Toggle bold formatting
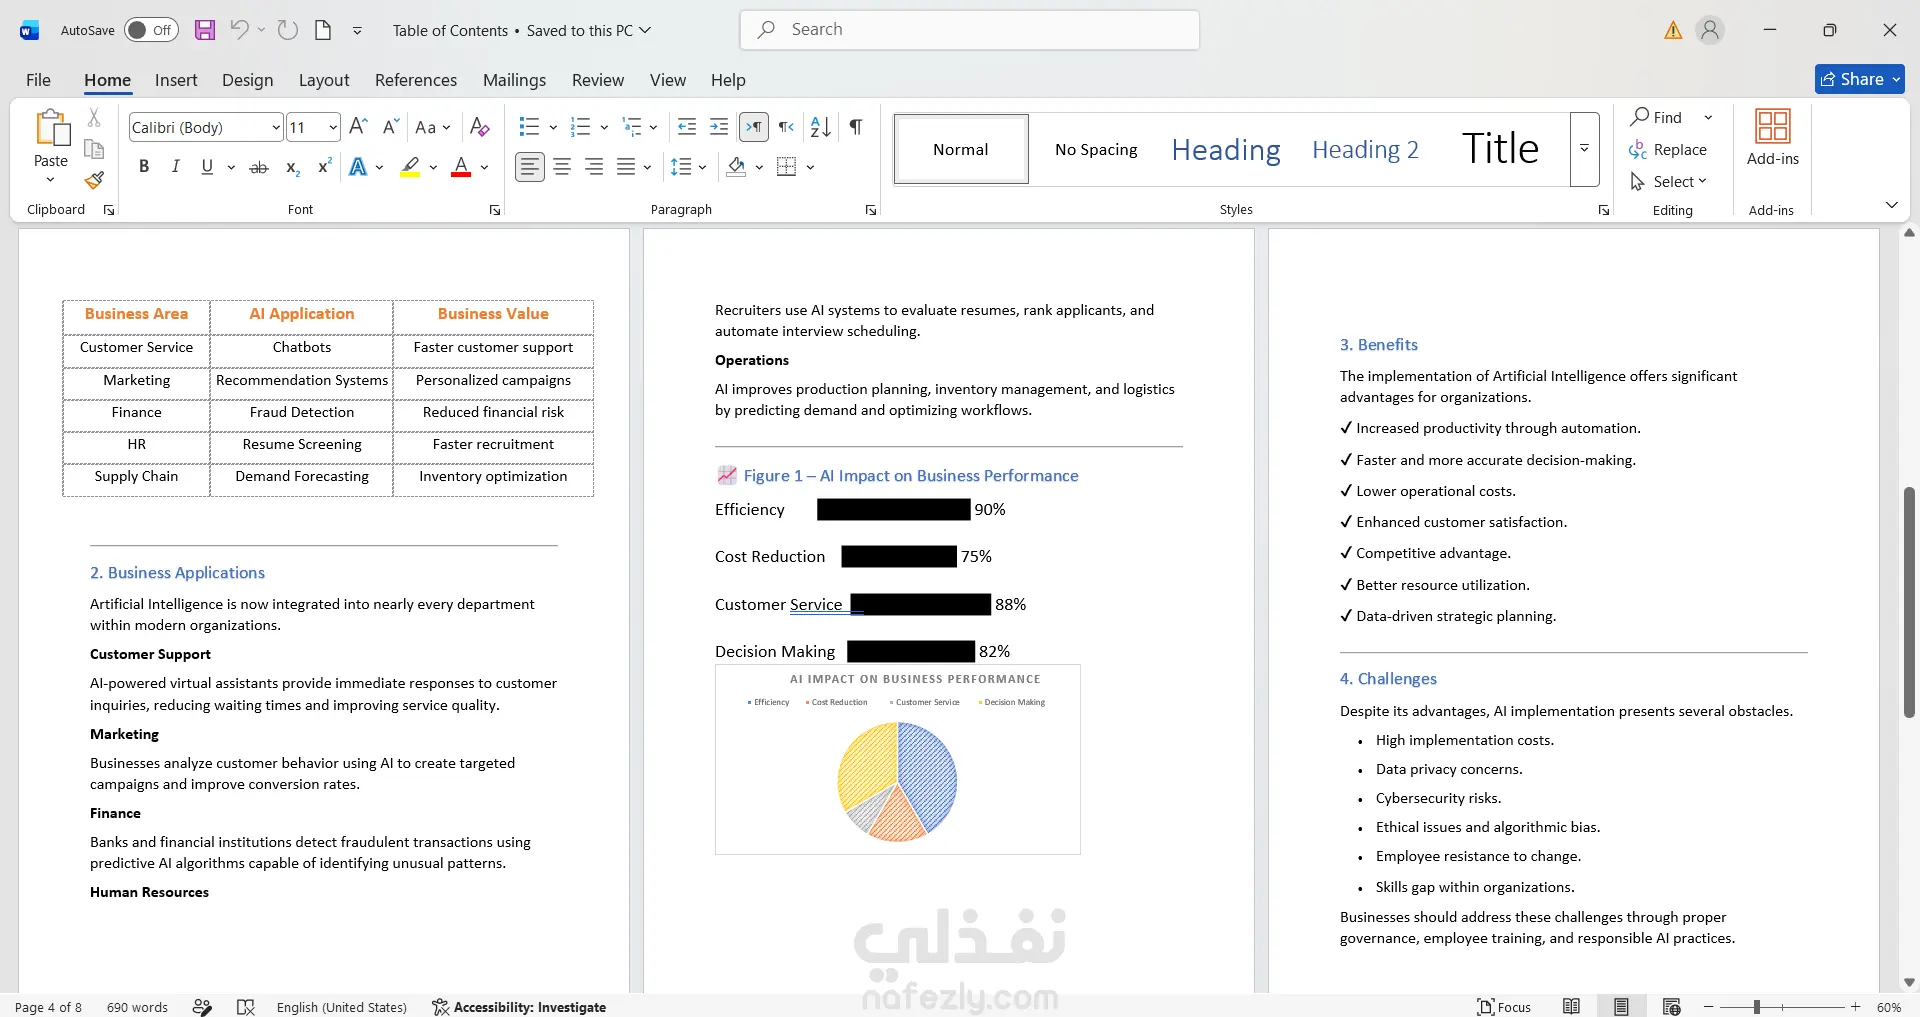The image size is (1920, 1017). (x=144, y=167)
